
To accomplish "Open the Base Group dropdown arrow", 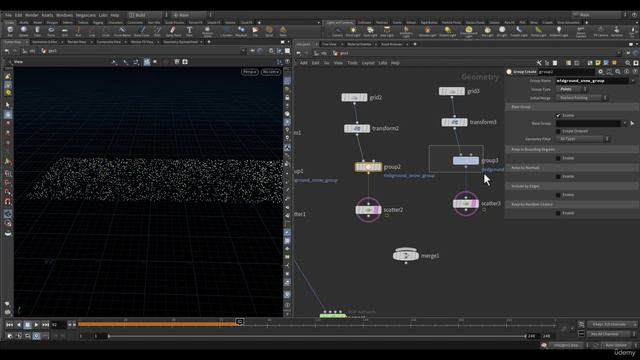I will click(624, 123).
